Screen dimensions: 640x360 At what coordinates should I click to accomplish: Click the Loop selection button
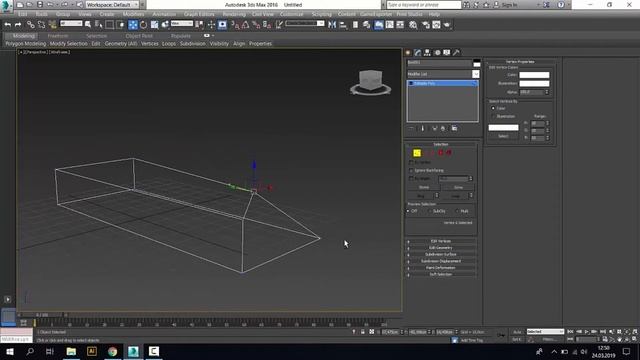[456, 196]
